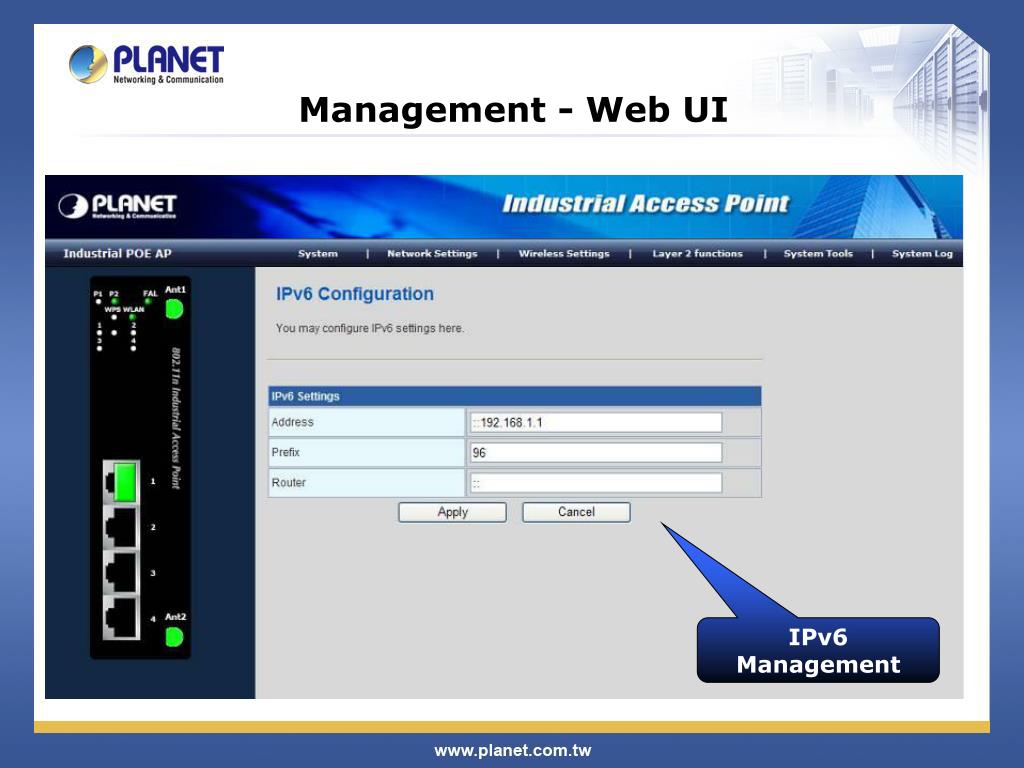Click the PLANET logo in web UI banner
This screenshot has width=1024, height=768.
click(118, 206)
